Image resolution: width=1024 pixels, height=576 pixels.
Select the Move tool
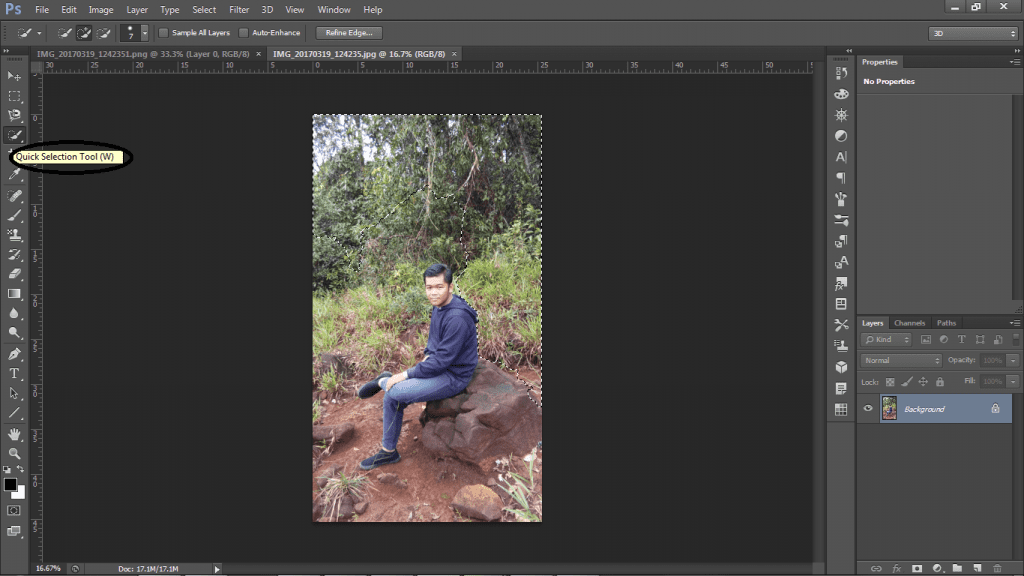[14, 76]
